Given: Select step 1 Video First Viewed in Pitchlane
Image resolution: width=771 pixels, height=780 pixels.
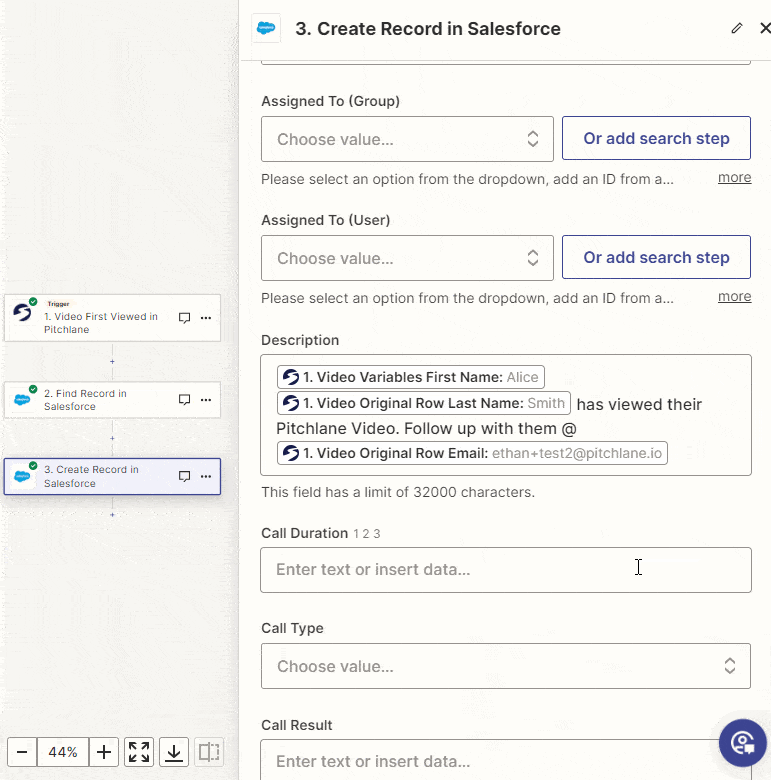Looking at the screenshot, I should (112, 318).
